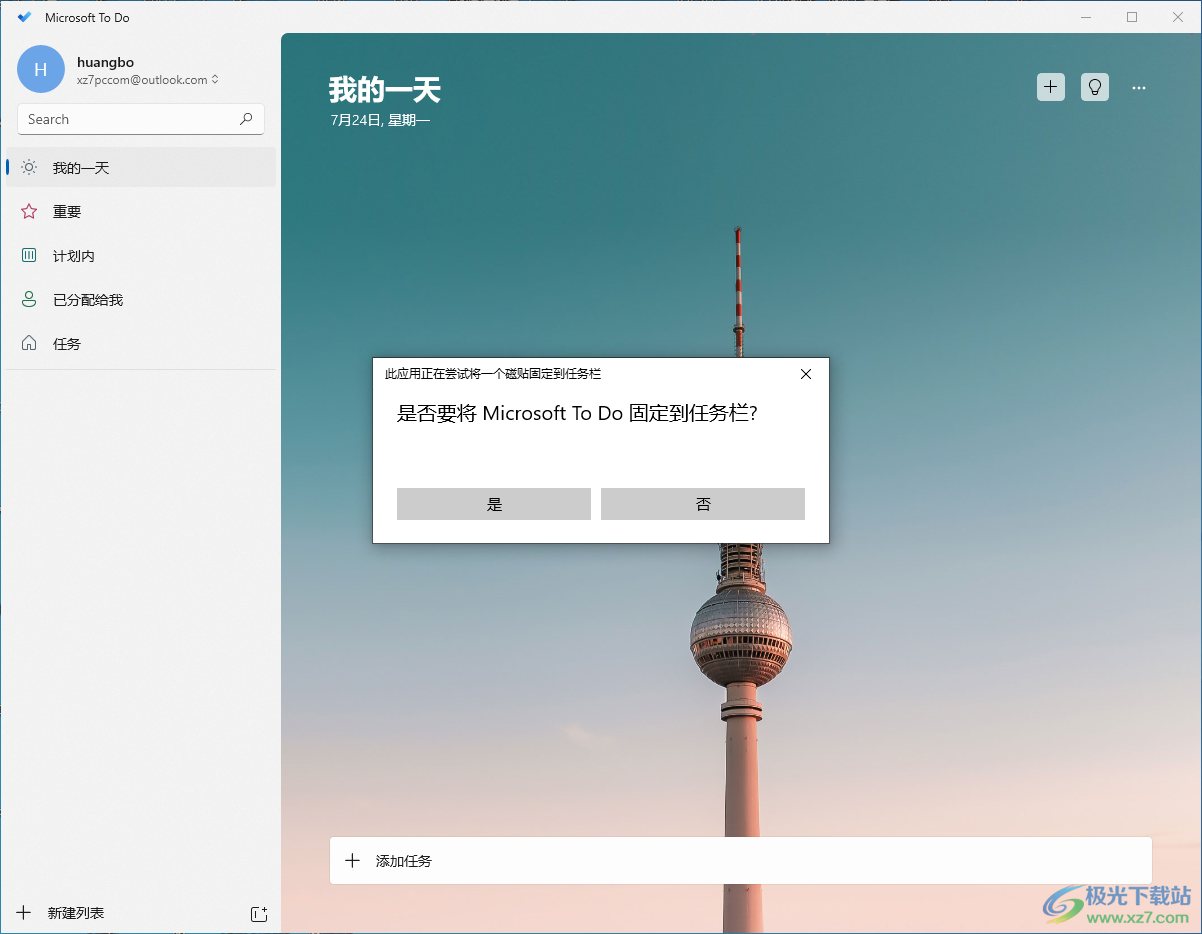1202x934 pixels.
Task: Click the 我的一天 page title
Action: tap(385, 90)
